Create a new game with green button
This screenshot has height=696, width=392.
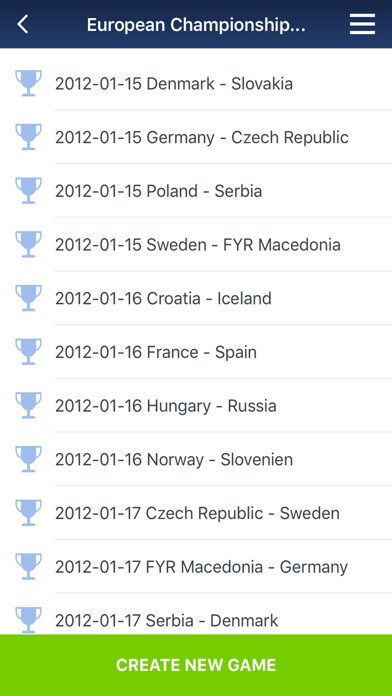[x=196, y=665]
